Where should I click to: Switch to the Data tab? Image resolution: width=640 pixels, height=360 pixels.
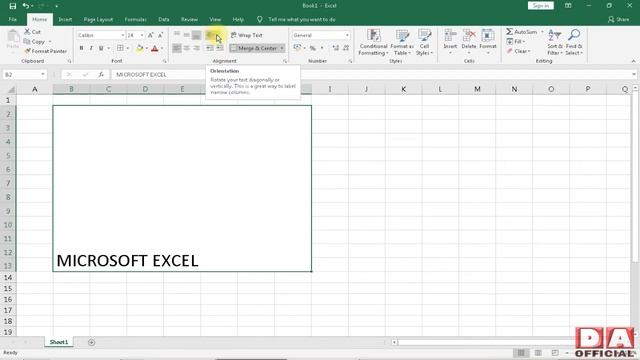pos(164,20)
